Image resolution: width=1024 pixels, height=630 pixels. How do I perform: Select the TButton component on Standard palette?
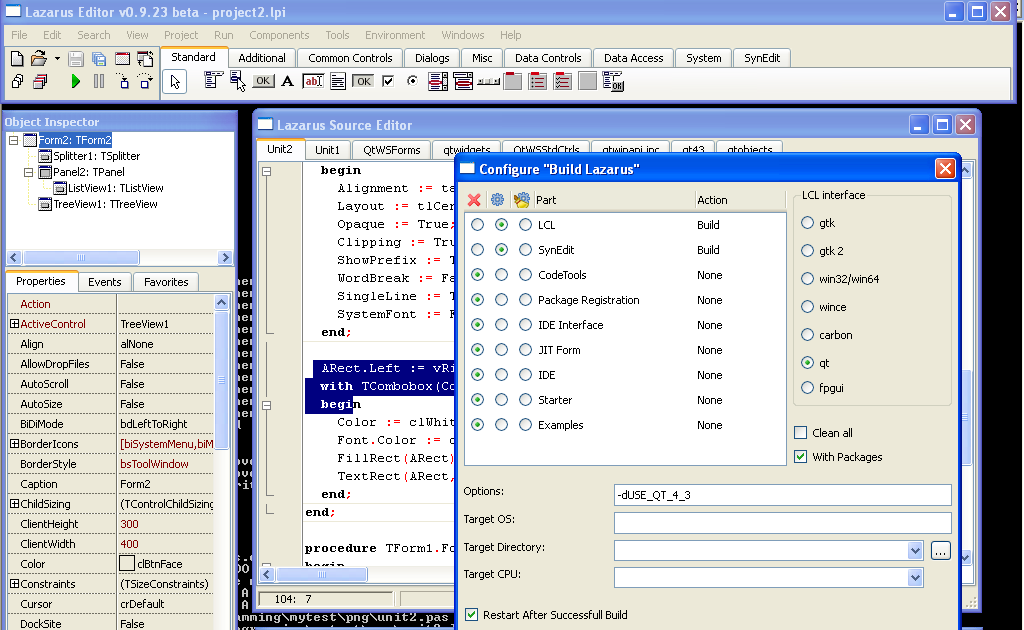pyautogui.click(x=262, y=81)
